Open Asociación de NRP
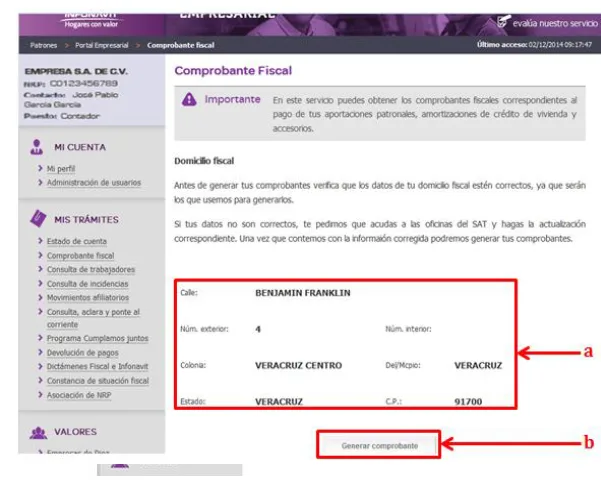 pos(79,395)
